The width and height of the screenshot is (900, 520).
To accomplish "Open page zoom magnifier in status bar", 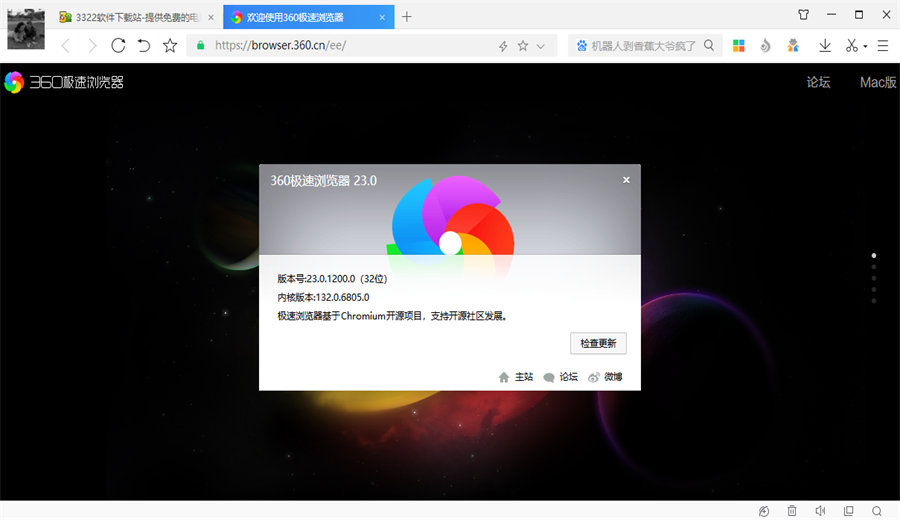I will tap(876, 511).
